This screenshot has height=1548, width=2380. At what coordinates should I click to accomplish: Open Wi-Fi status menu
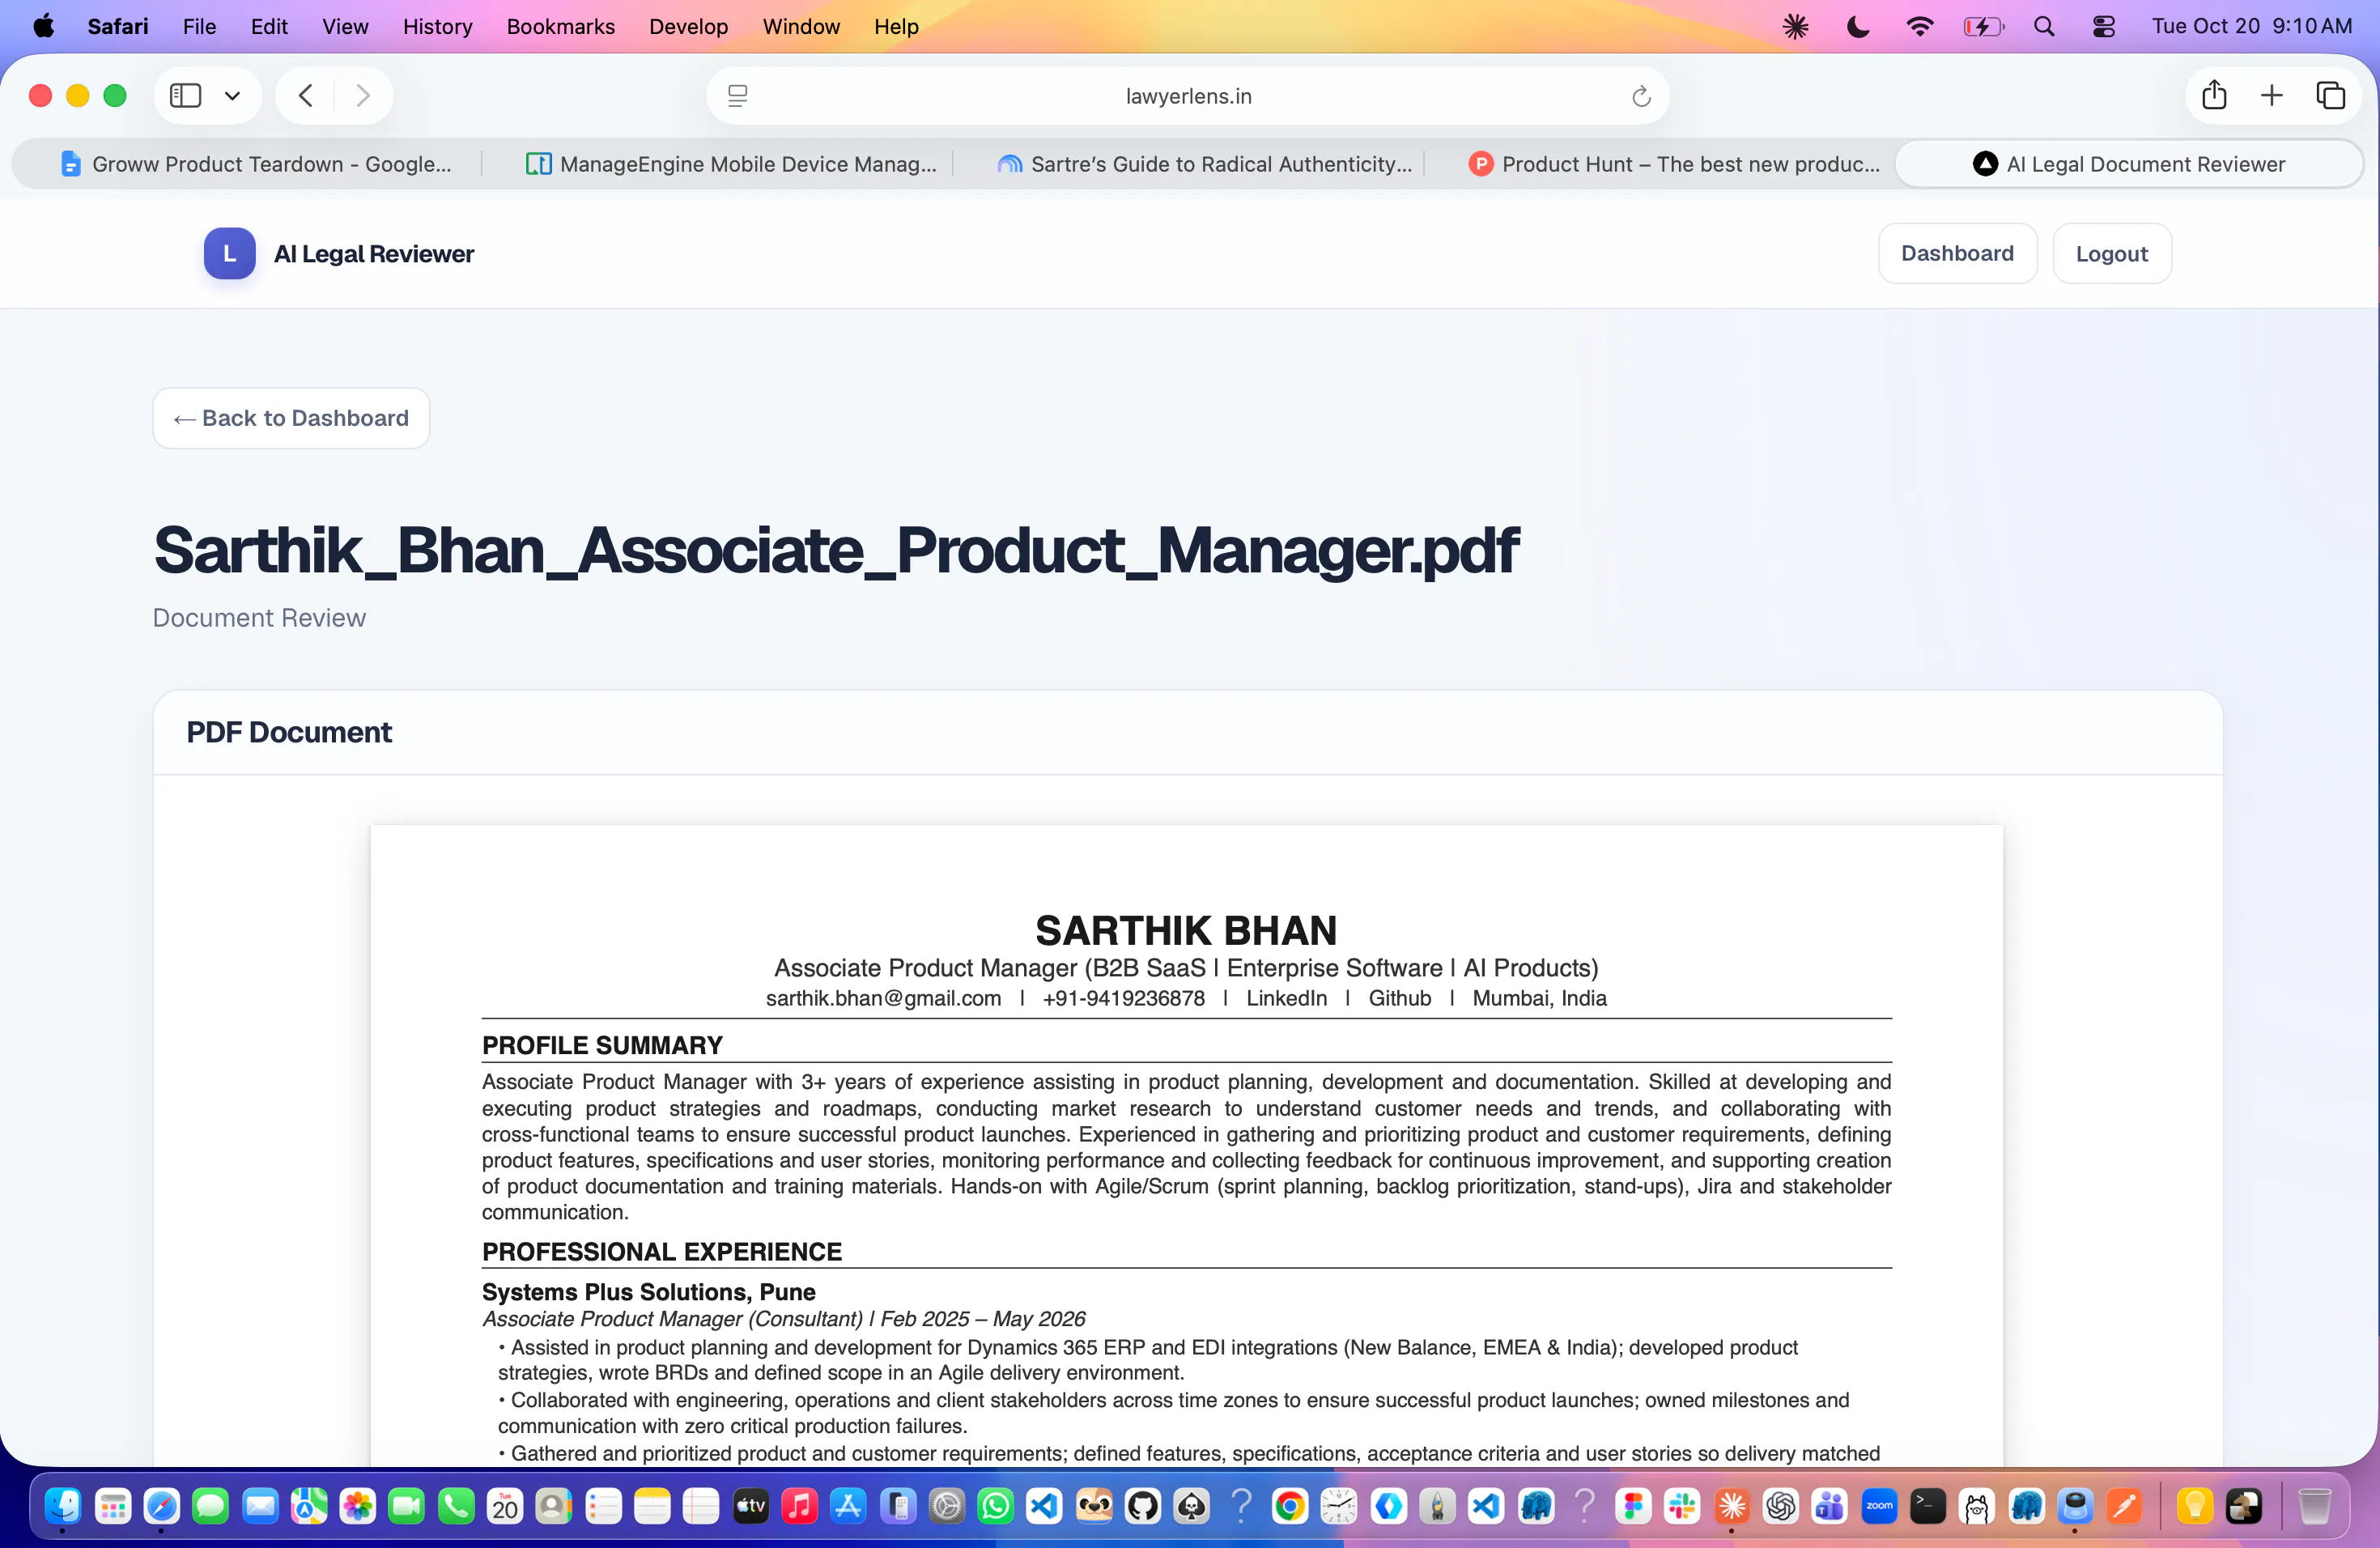(x=1919, y=26)
